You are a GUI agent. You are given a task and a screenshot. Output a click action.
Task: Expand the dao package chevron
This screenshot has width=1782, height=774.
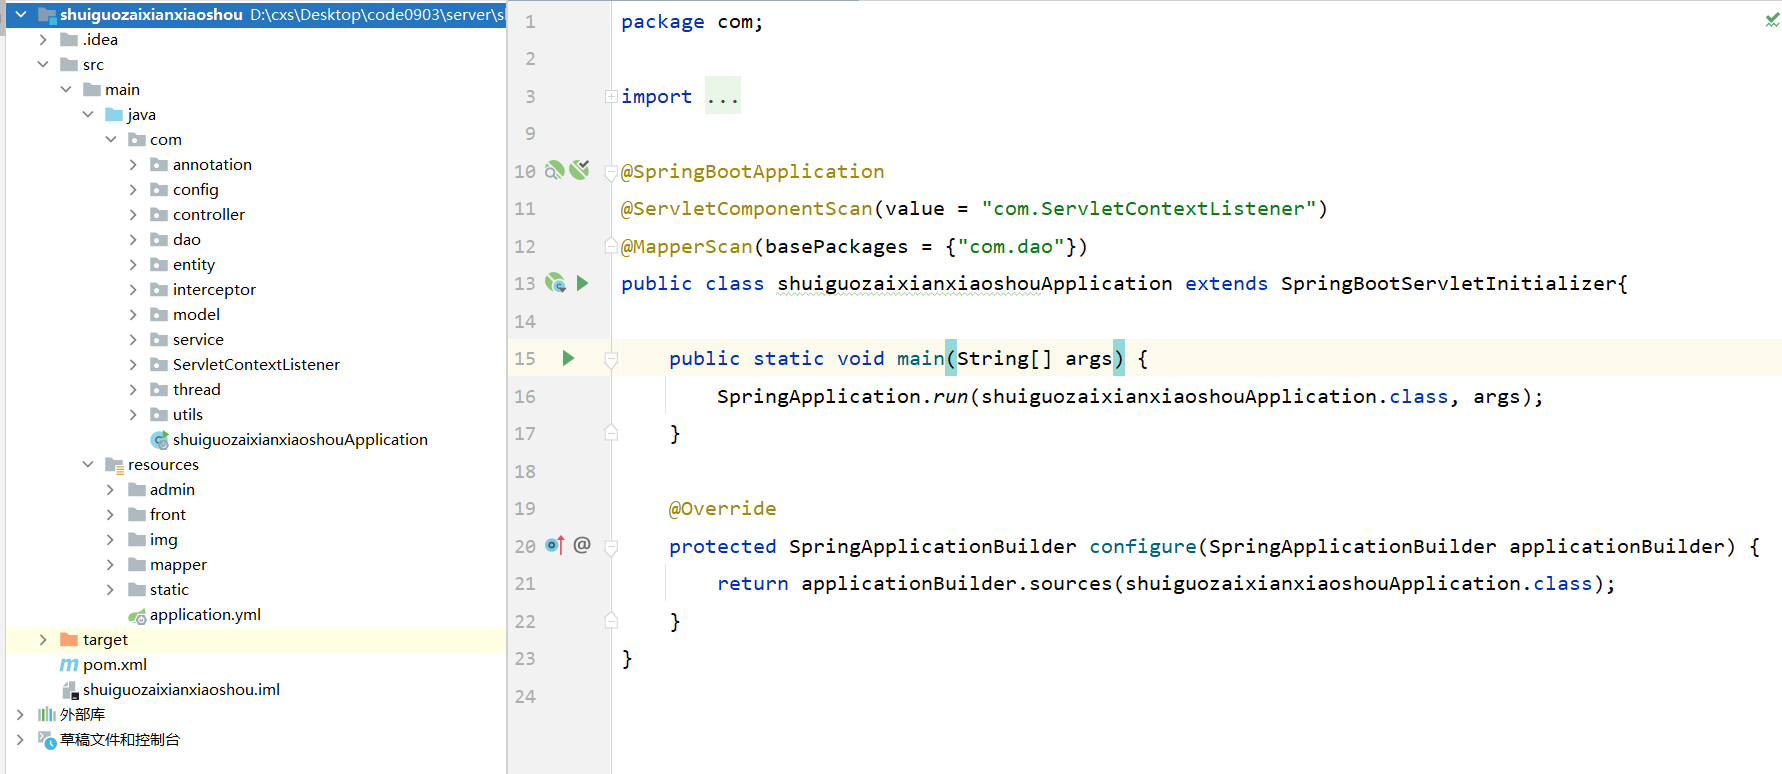pyautogui.click(x=133, y=239)
